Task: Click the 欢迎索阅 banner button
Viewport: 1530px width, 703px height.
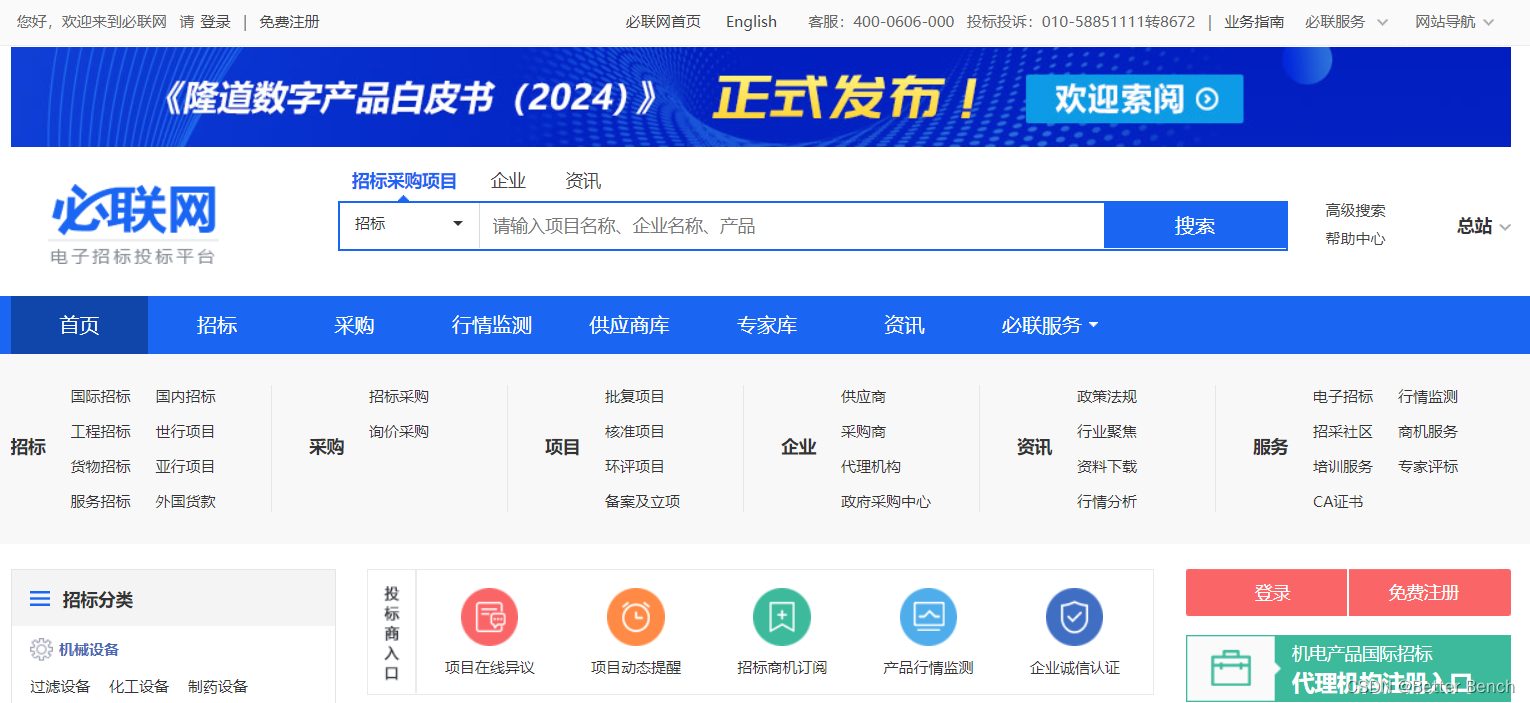Action: click(x=1135, y=99)
